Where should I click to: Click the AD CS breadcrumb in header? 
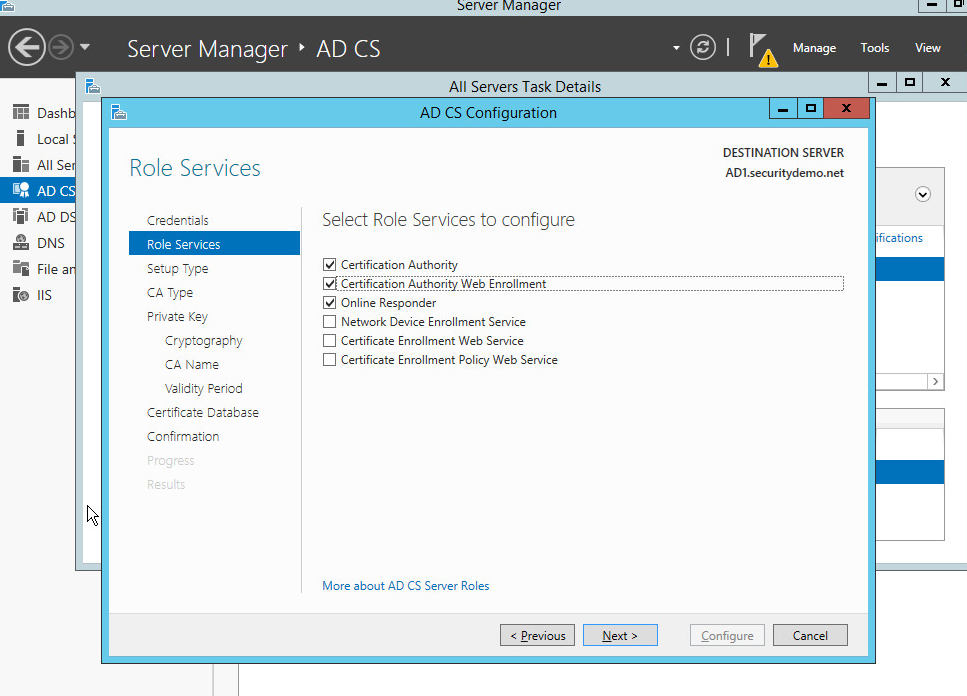pyautogui.click(x=348, y=49)
